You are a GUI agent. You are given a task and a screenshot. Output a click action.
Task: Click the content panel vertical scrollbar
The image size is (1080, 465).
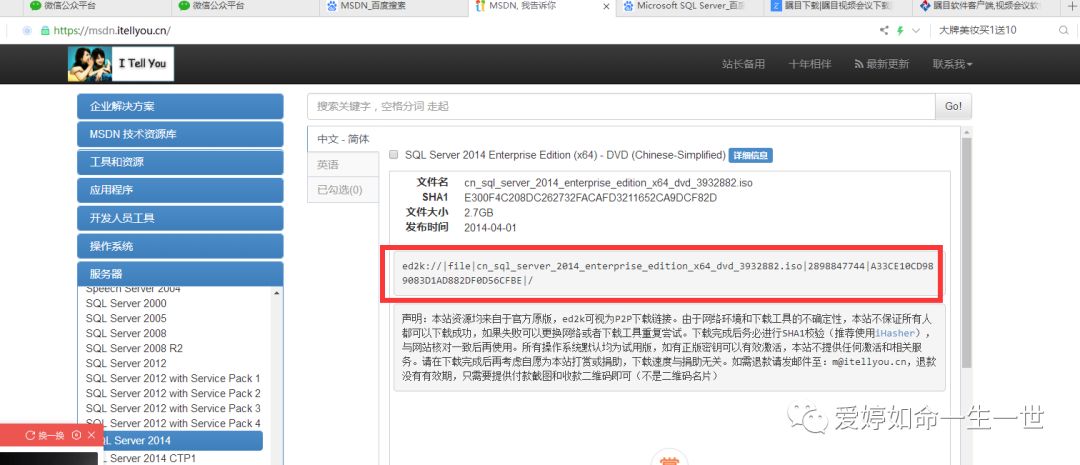click(966, 252)
